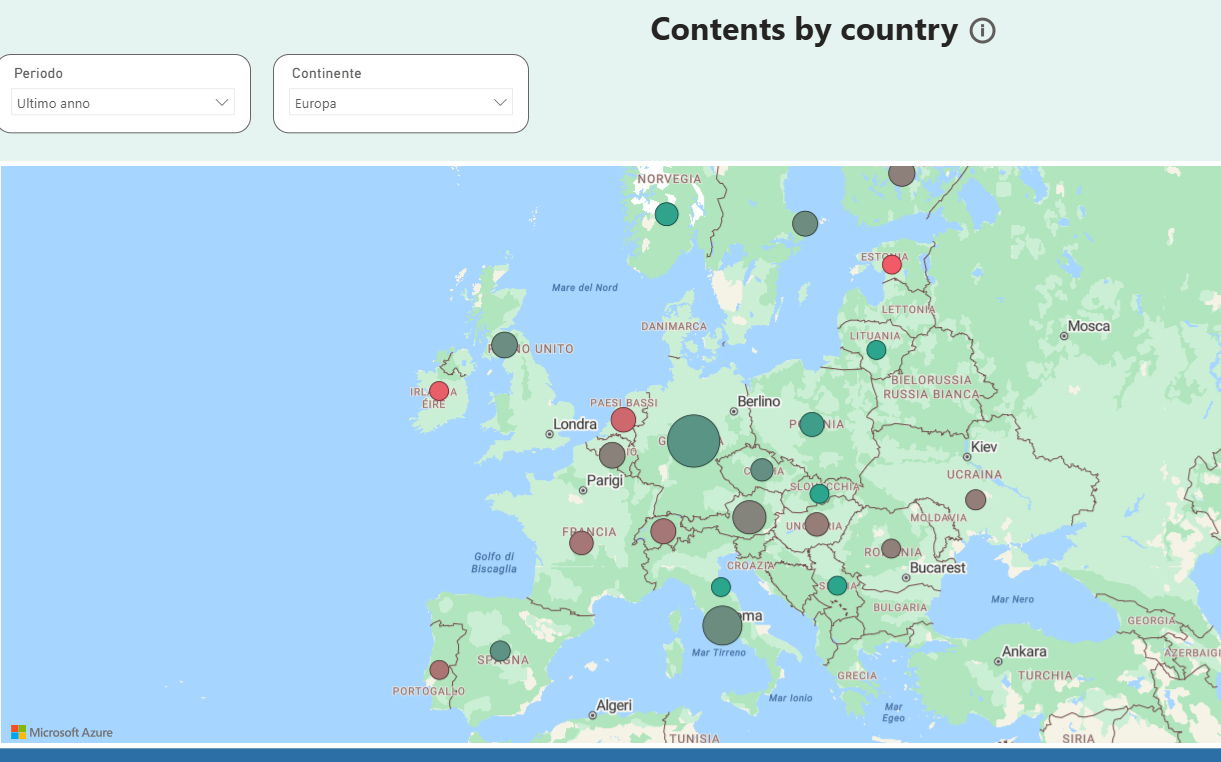Select the red bubble over Ireland
The width and height of the screenshot is (1221, 762).
tap(439, 391)
